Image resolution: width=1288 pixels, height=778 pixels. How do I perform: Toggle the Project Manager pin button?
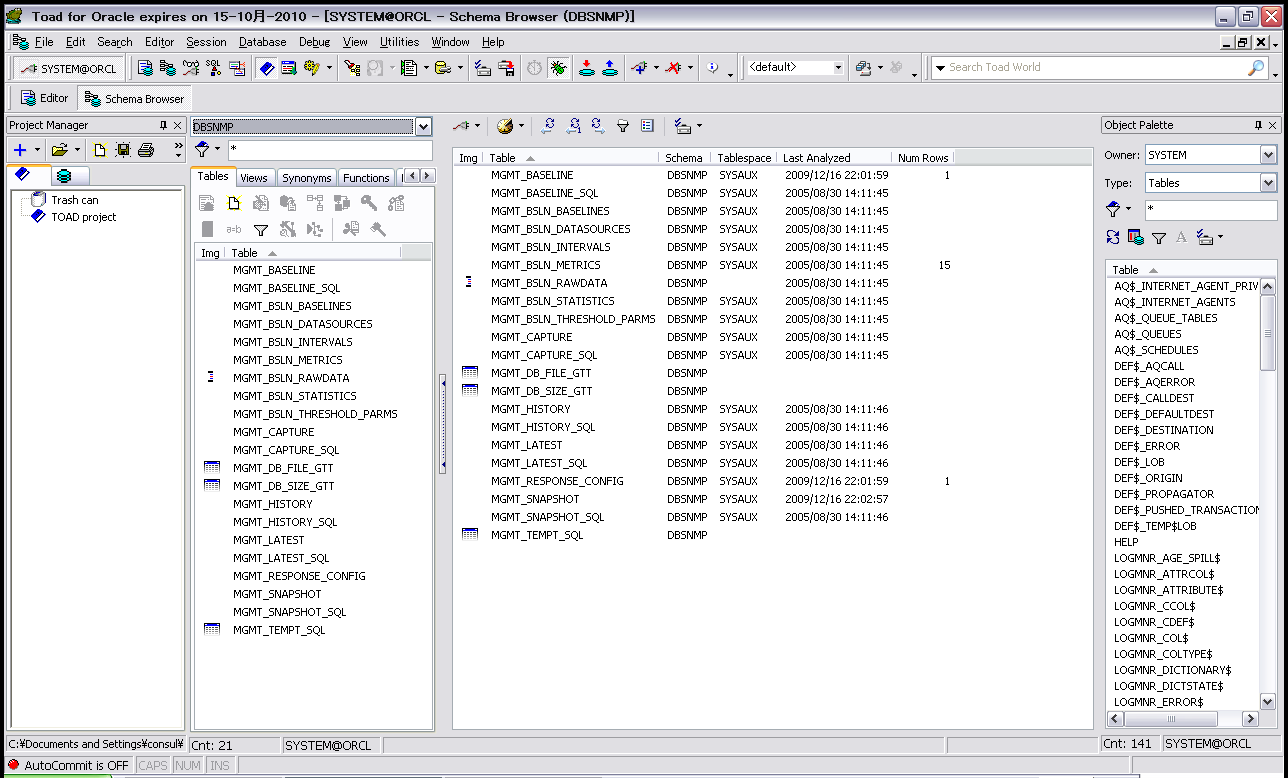coord(163,125)
